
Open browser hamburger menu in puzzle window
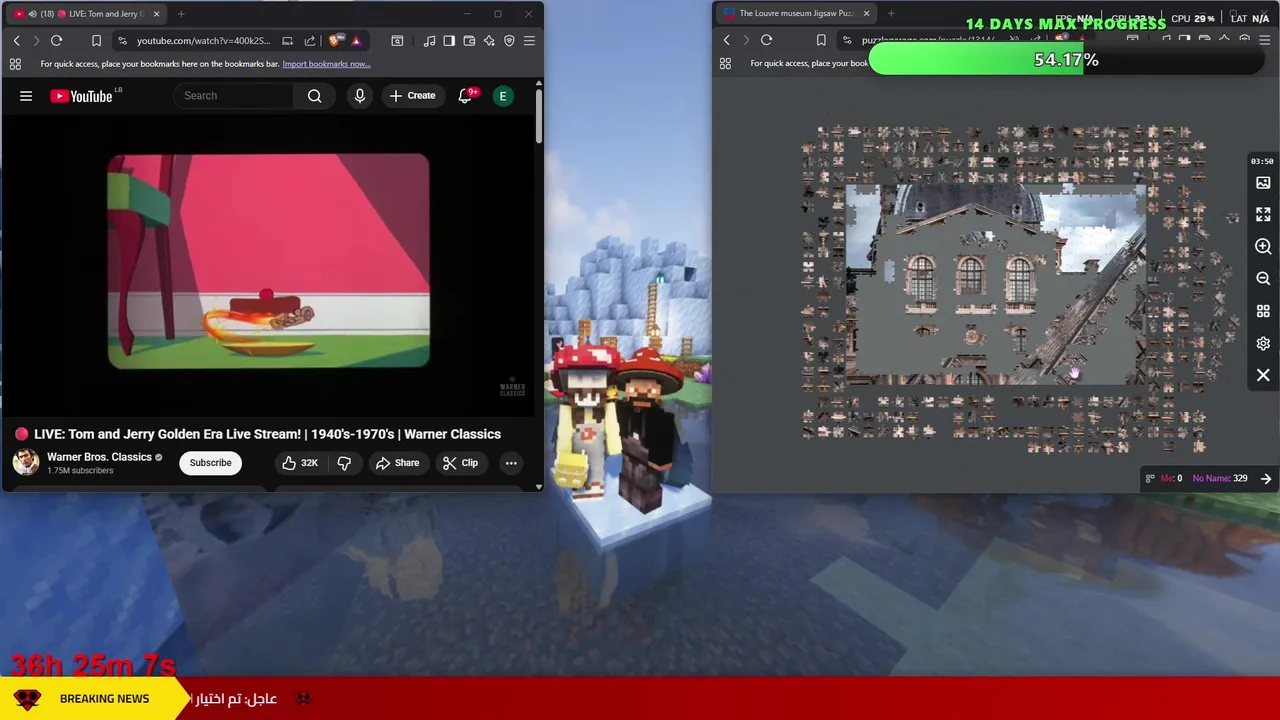(x=1264, y=41)
